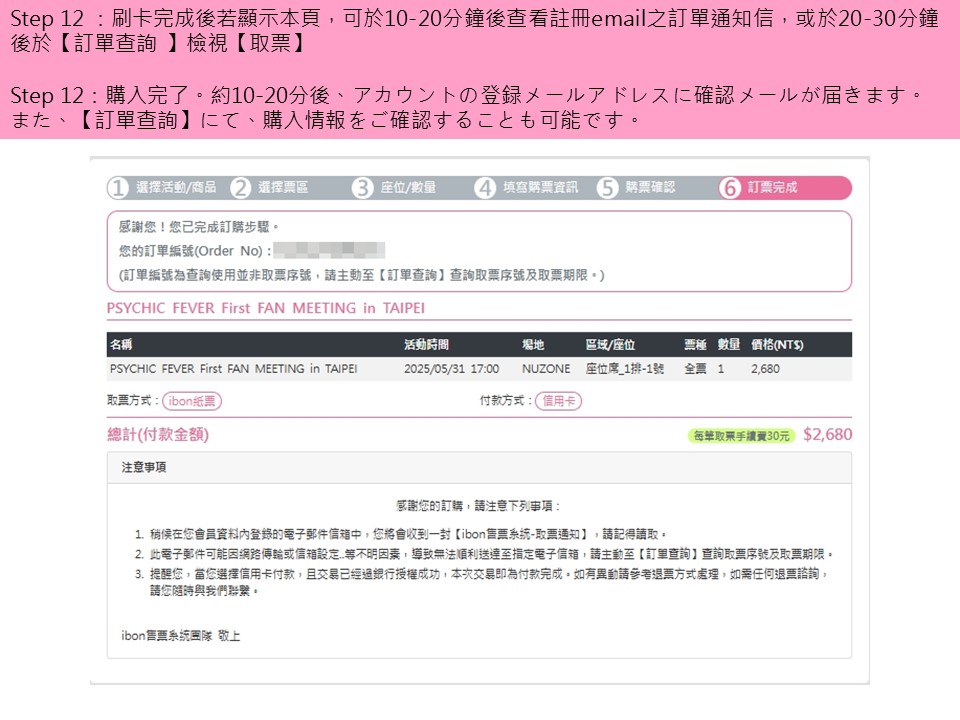Click the parenthetical order number usage note
This screenshot has height=720, width=960.
point(361,276)
